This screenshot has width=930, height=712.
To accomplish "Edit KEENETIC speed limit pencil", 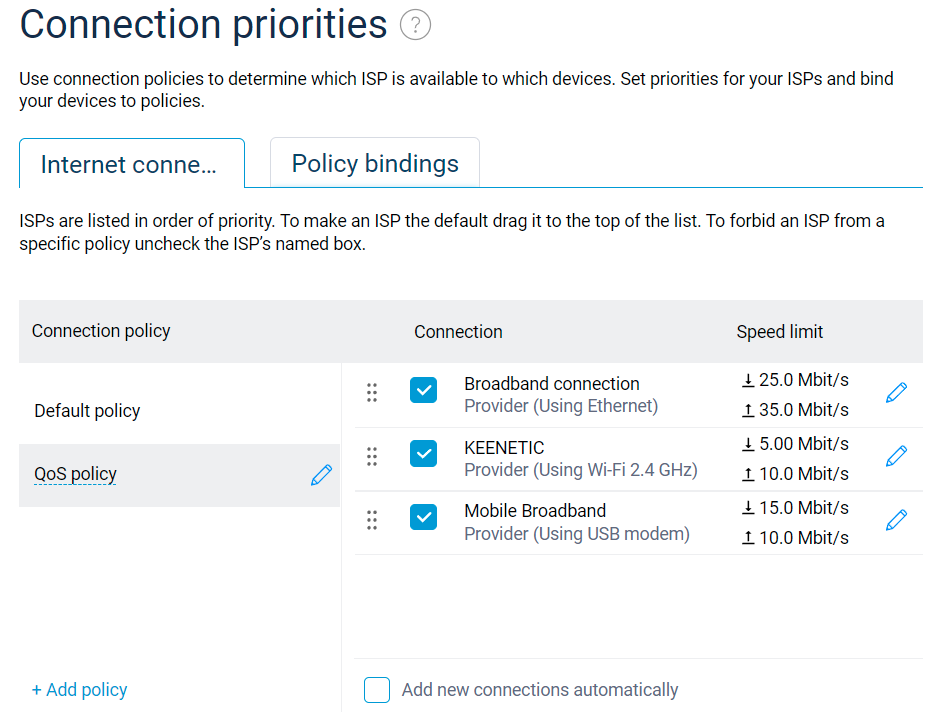I will point(897,457).
